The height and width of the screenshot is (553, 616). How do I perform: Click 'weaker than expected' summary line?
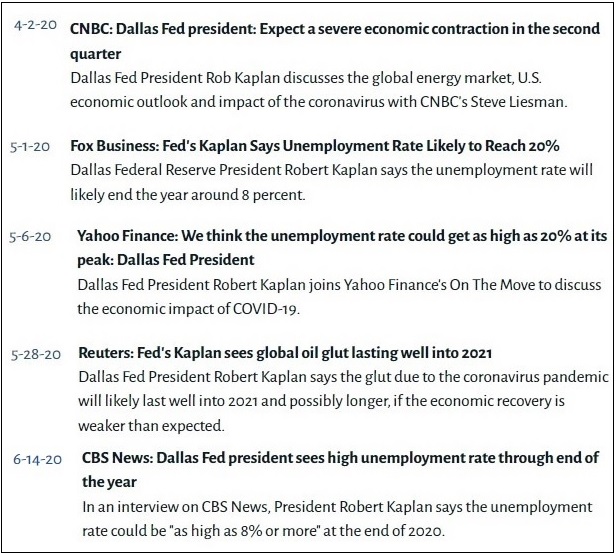point(151,426)
